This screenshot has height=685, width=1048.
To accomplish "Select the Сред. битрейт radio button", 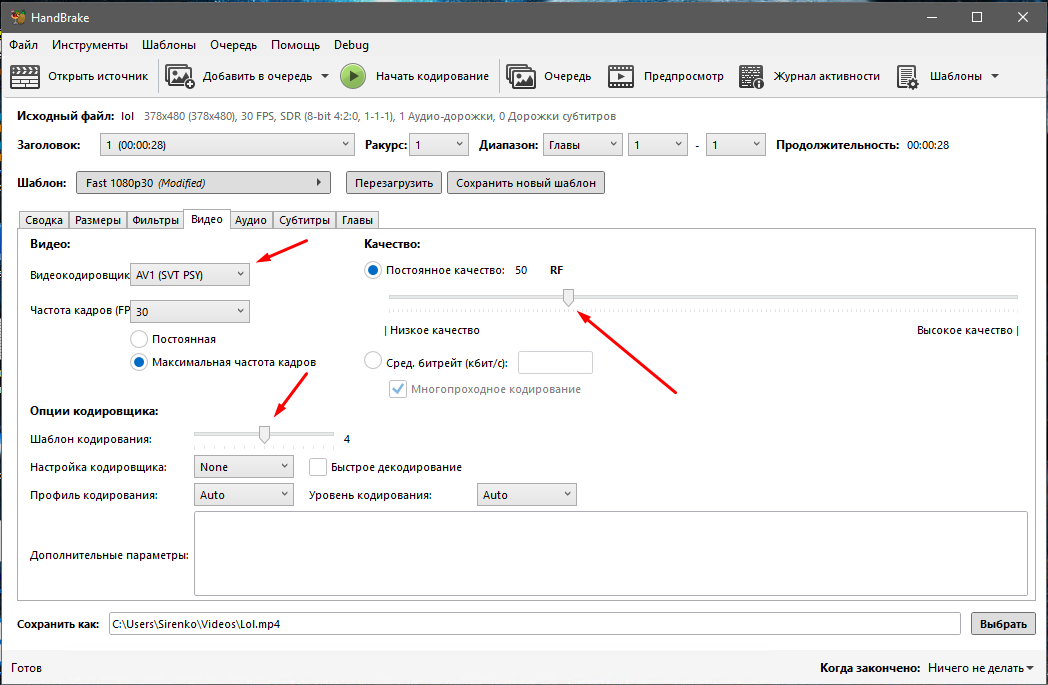I will [373, 362].
